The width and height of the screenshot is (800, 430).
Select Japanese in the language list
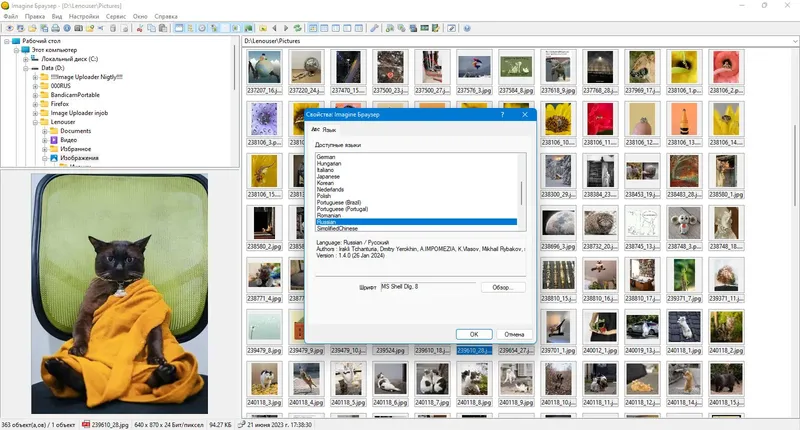328,176
